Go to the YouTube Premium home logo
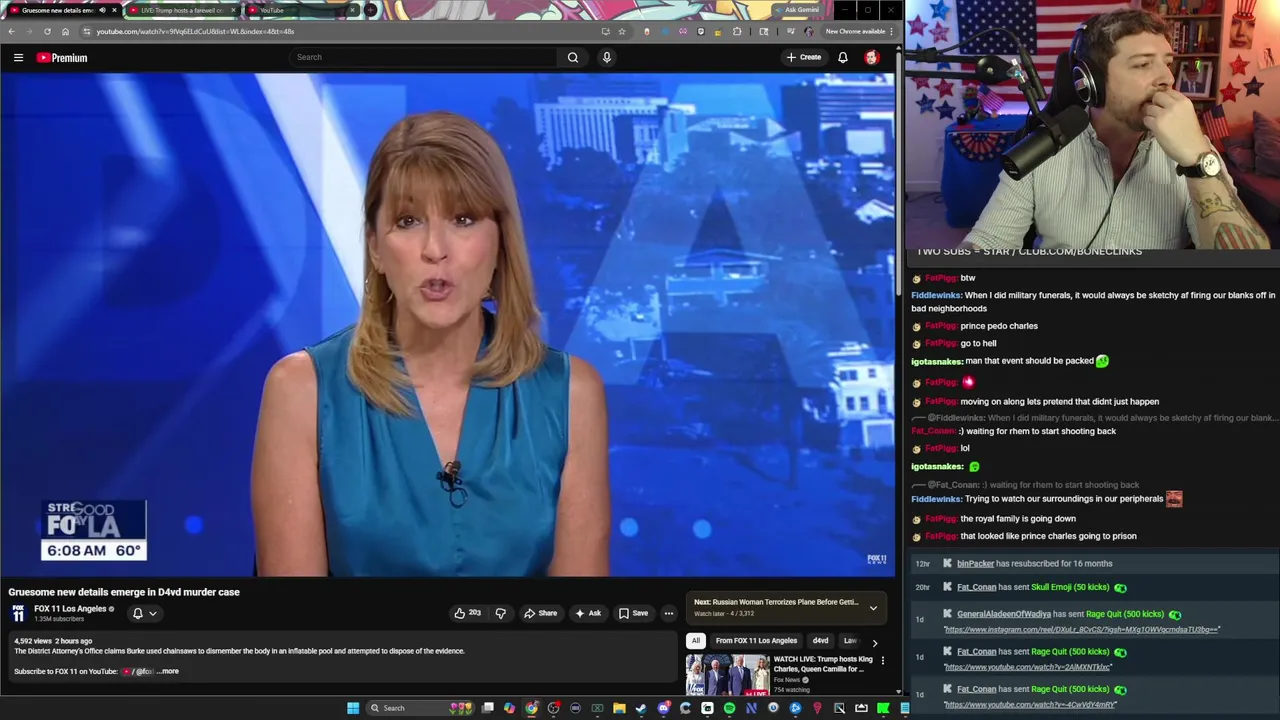The width and height of the screenshot is (1280, 720). coord(62,58)
